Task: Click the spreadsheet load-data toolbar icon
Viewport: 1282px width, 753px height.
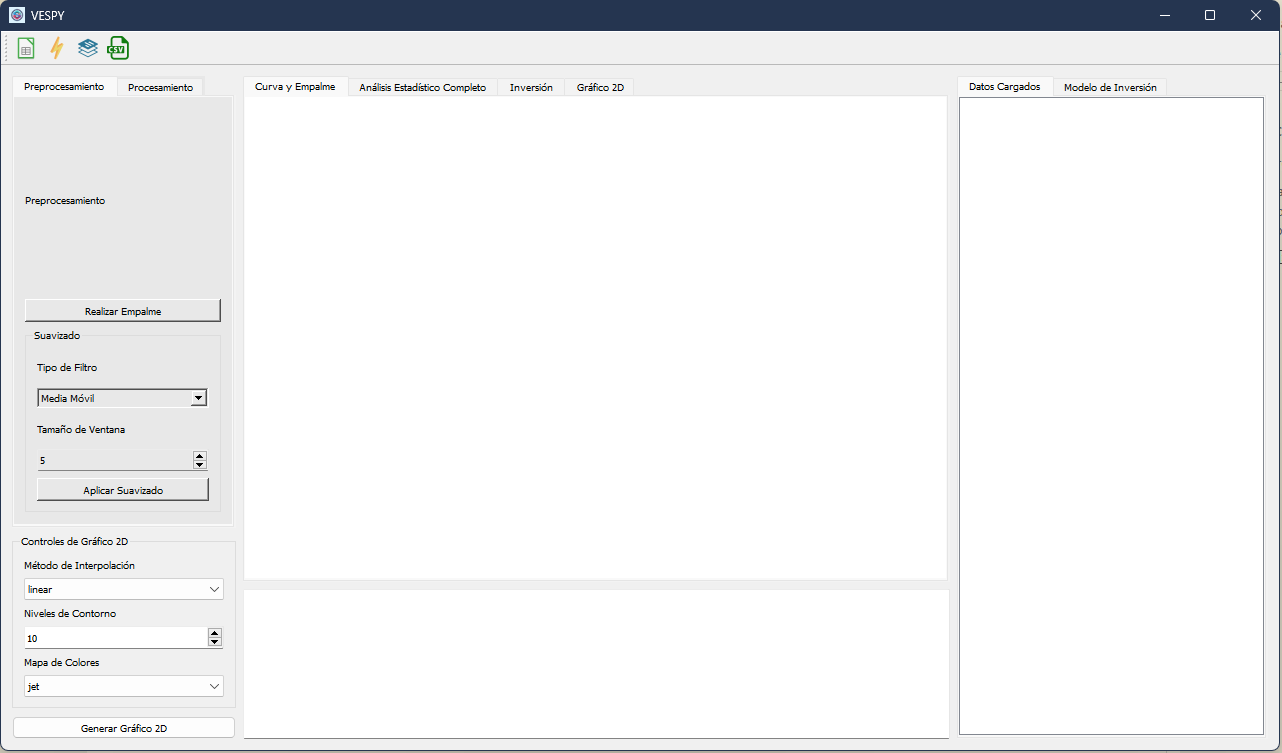Action: [x=26, y=48]
